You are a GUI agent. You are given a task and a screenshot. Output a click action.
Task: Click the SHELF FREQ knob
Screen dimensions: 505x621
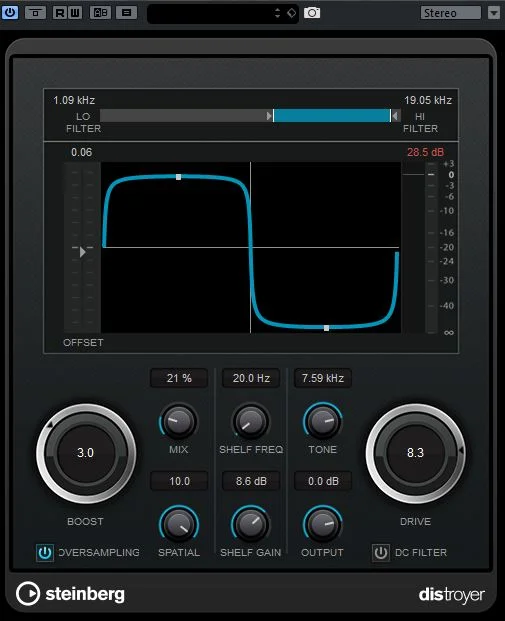250,421
